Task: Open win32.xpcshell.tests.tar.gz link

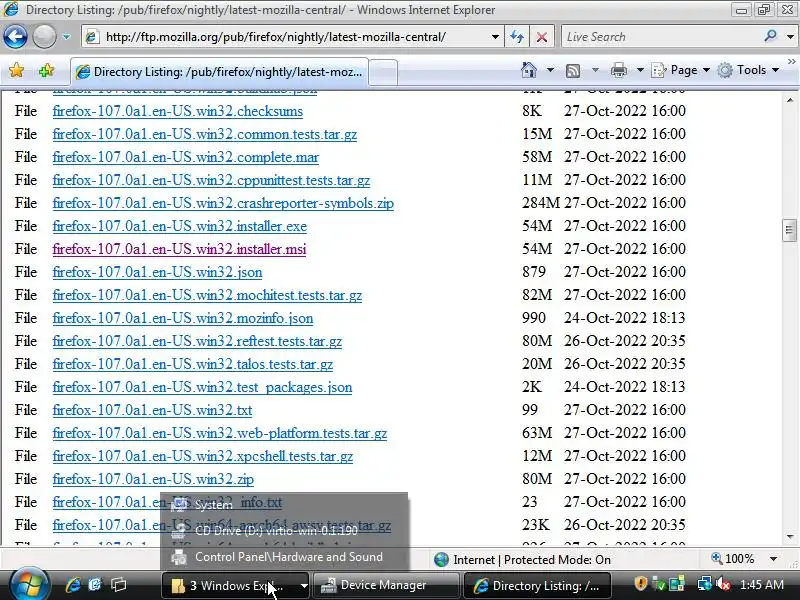Action: pos(203,456)
